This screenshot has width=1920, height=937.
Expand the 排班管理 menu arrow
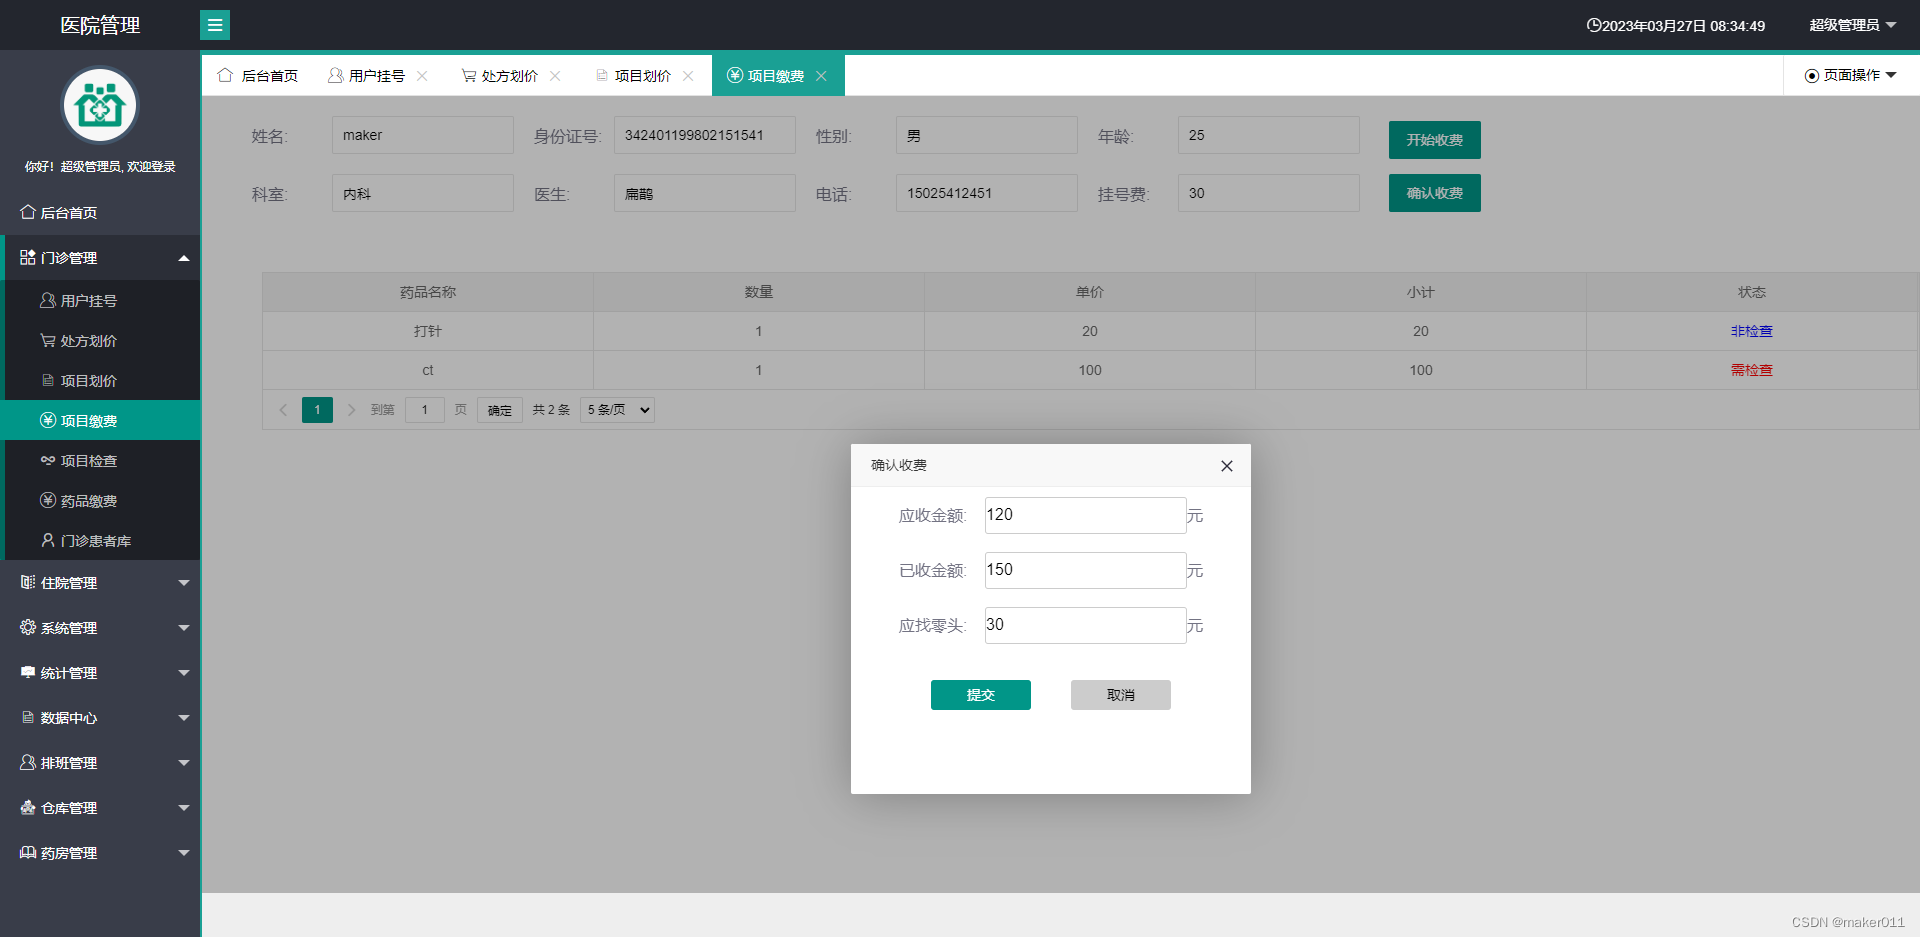[184, 763]
